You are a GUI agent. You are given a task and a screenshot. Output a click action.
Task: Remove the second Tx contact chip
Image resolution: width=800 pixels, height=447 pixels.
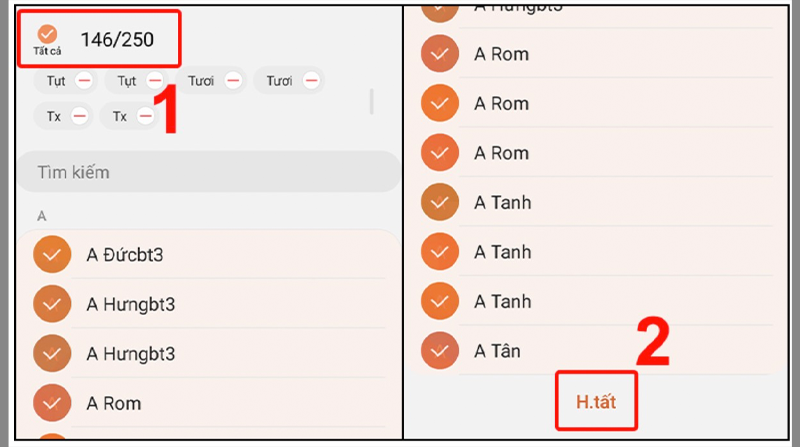point(145,116)
